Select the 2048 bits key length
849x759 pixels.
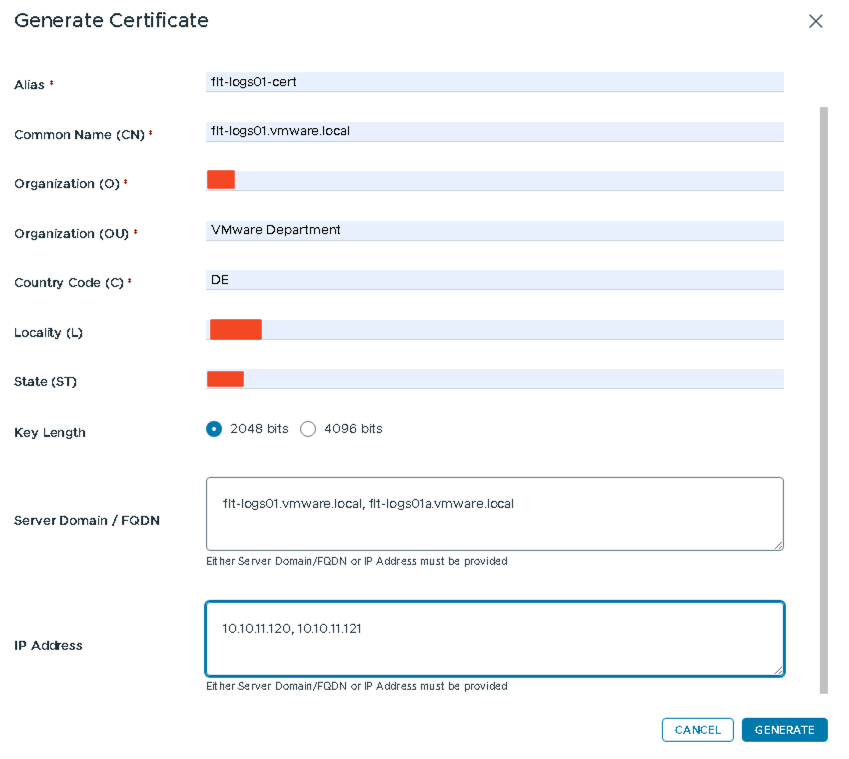tap(214, 429)
